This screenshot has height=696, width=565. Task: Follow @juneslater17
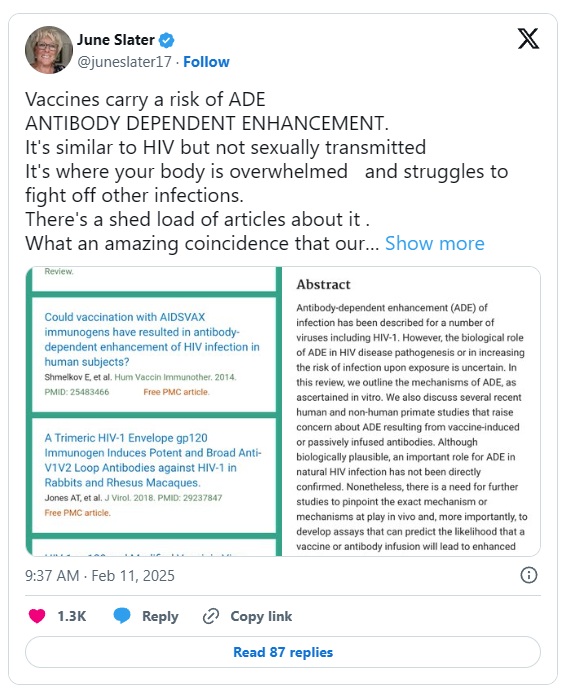(x=206, y=62)
